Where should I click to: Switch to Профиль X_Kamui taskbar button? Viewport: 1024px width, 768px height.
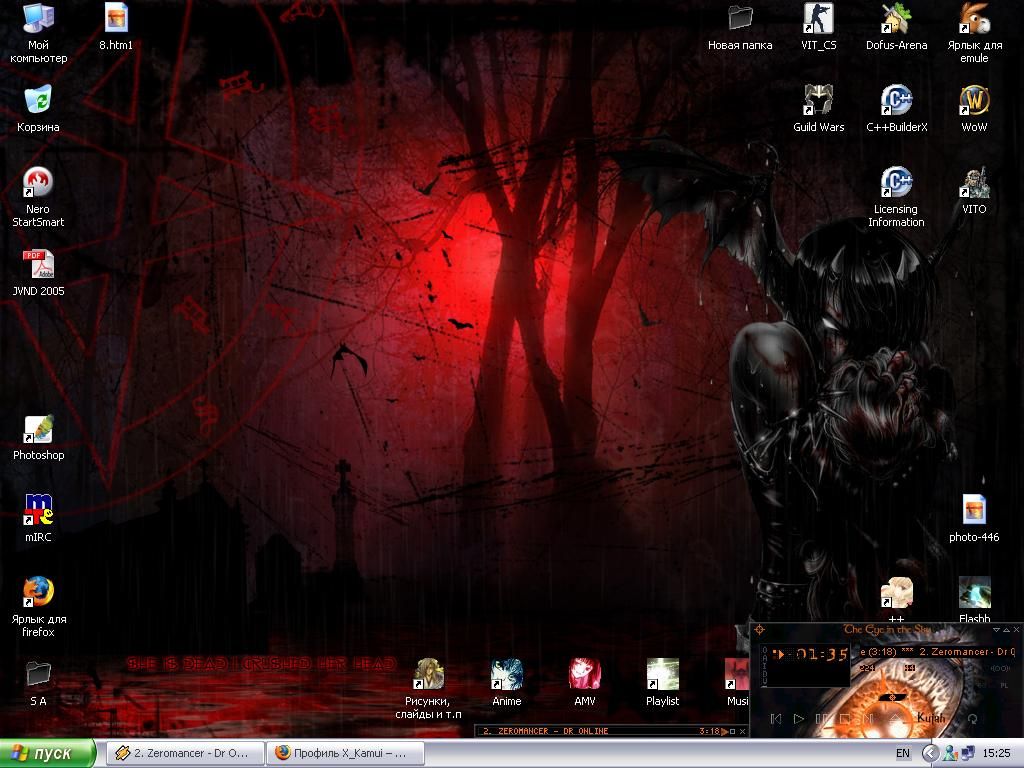coord(345,754)
